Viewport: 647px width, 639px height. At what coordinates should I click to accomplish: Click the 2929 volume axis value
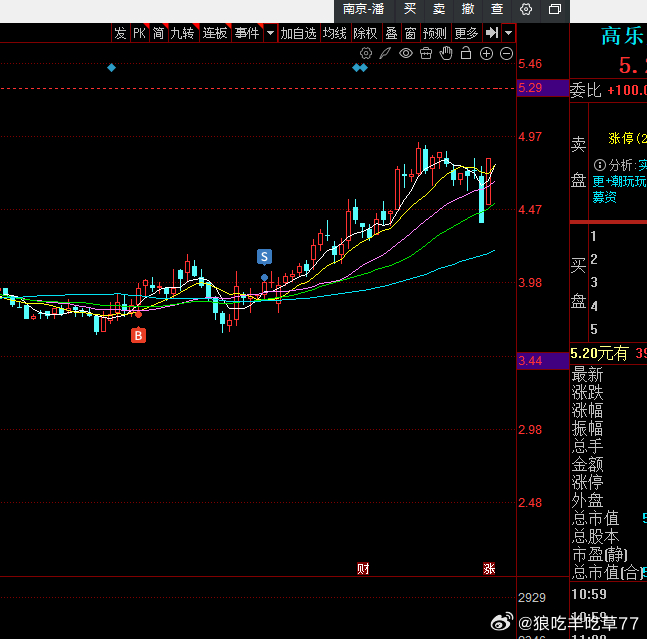click(532, 597)
